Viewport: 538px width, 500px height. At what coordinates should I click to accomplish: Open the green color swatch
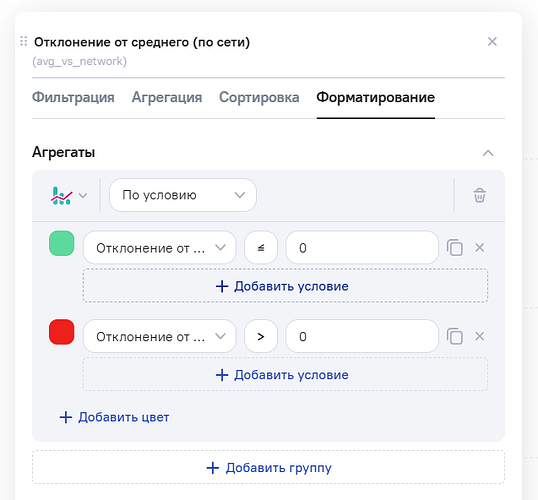click(61, 243)
